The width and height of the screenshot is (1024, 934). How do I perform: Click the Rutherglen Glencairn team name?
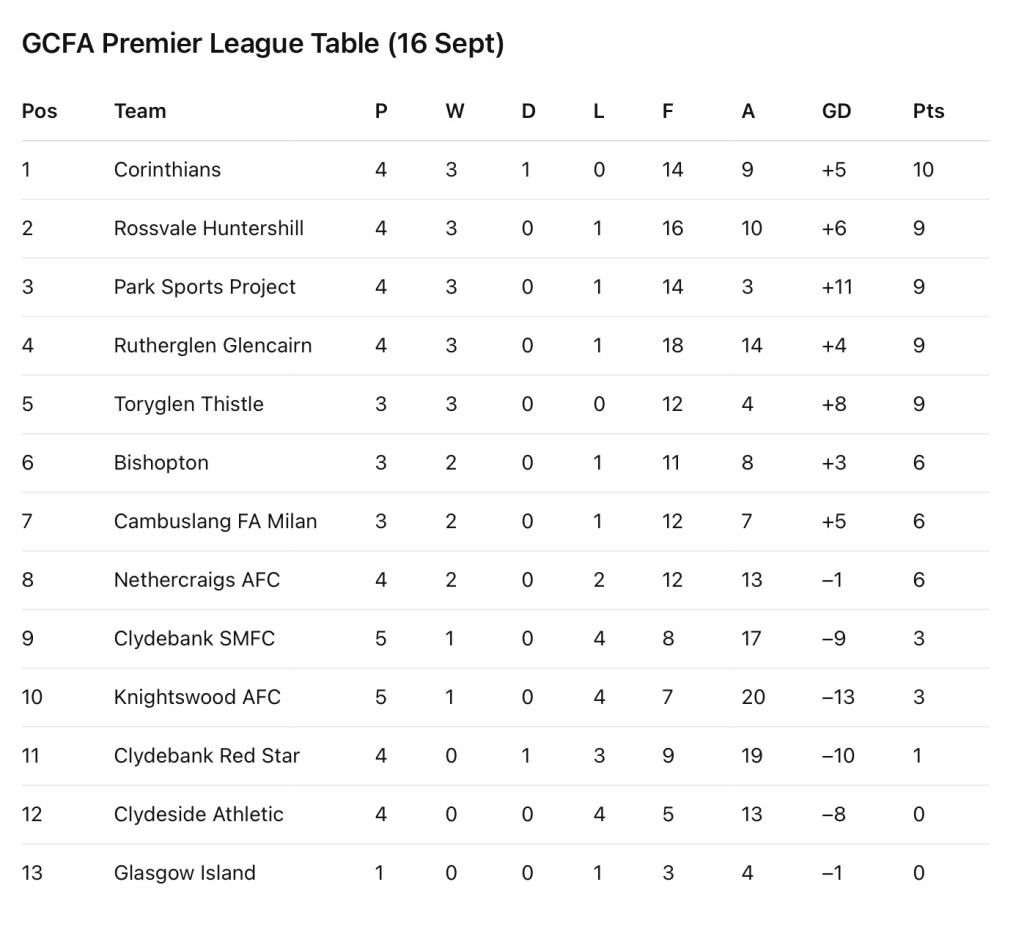click(213, 346)
